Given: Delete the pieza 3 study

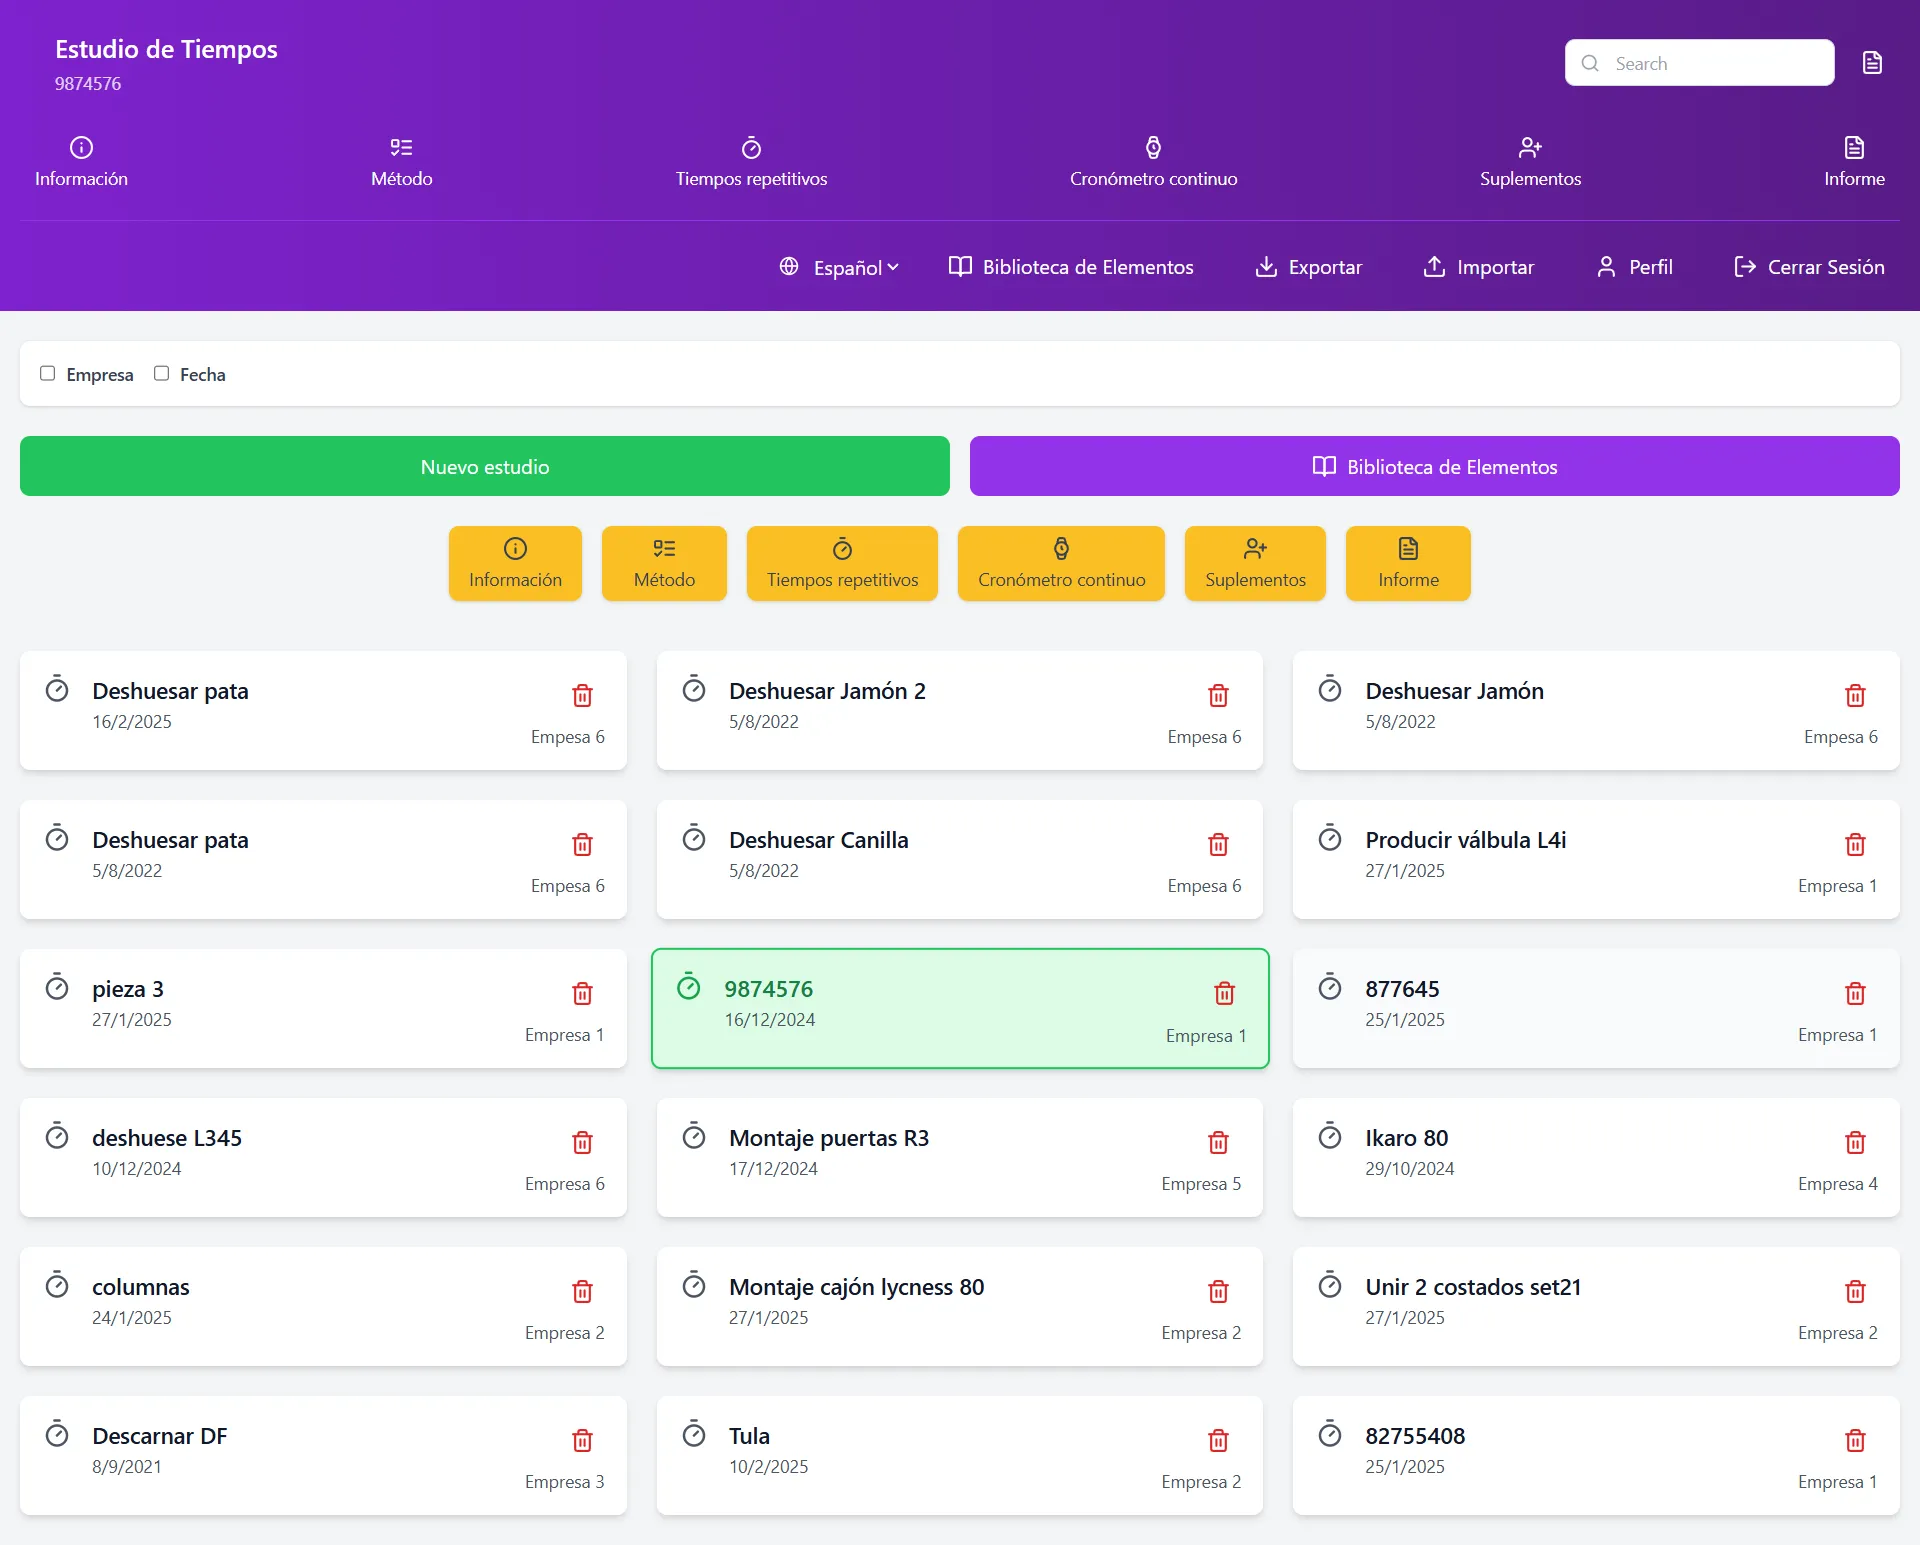Looking at the screenshot, I should click(x=582, y=993).
